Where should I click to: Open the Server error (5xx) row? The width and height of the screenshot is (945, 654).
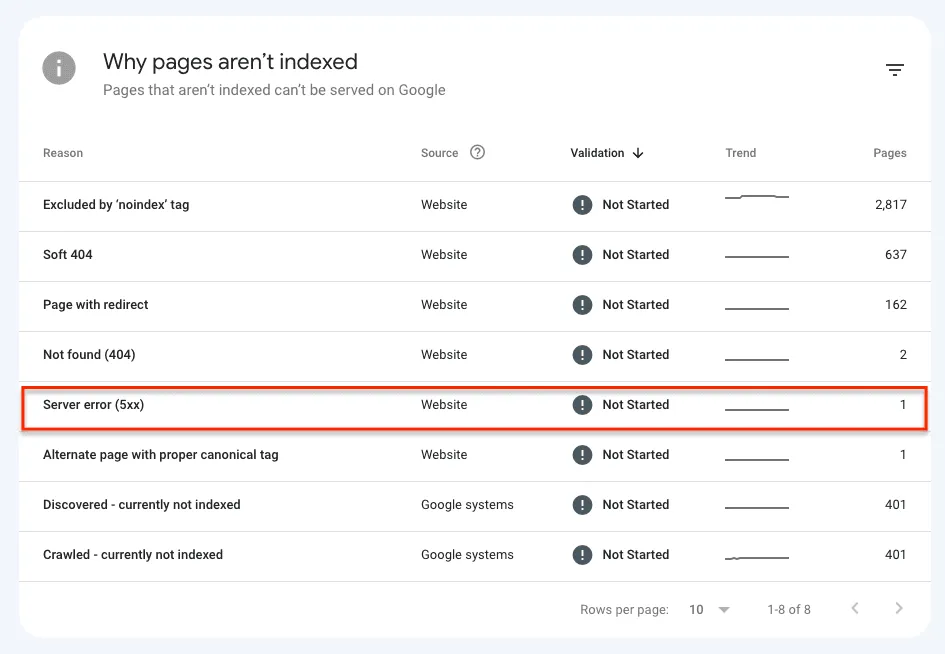475,406
